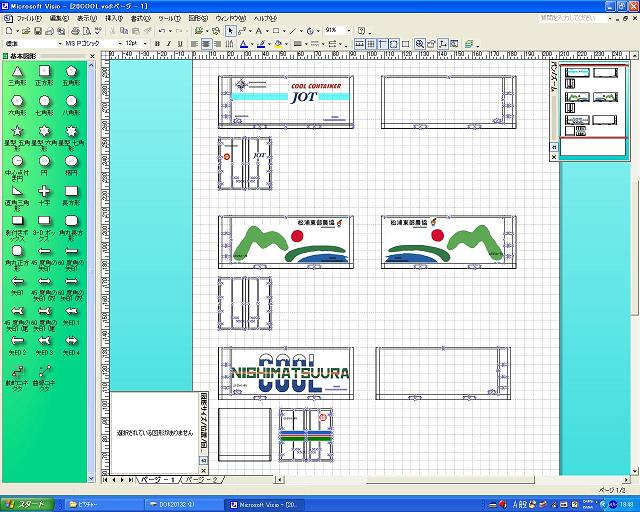Viewport: 640px width, 512px height.
Task: Toggle Underline formatting
Action: [180, 44]
